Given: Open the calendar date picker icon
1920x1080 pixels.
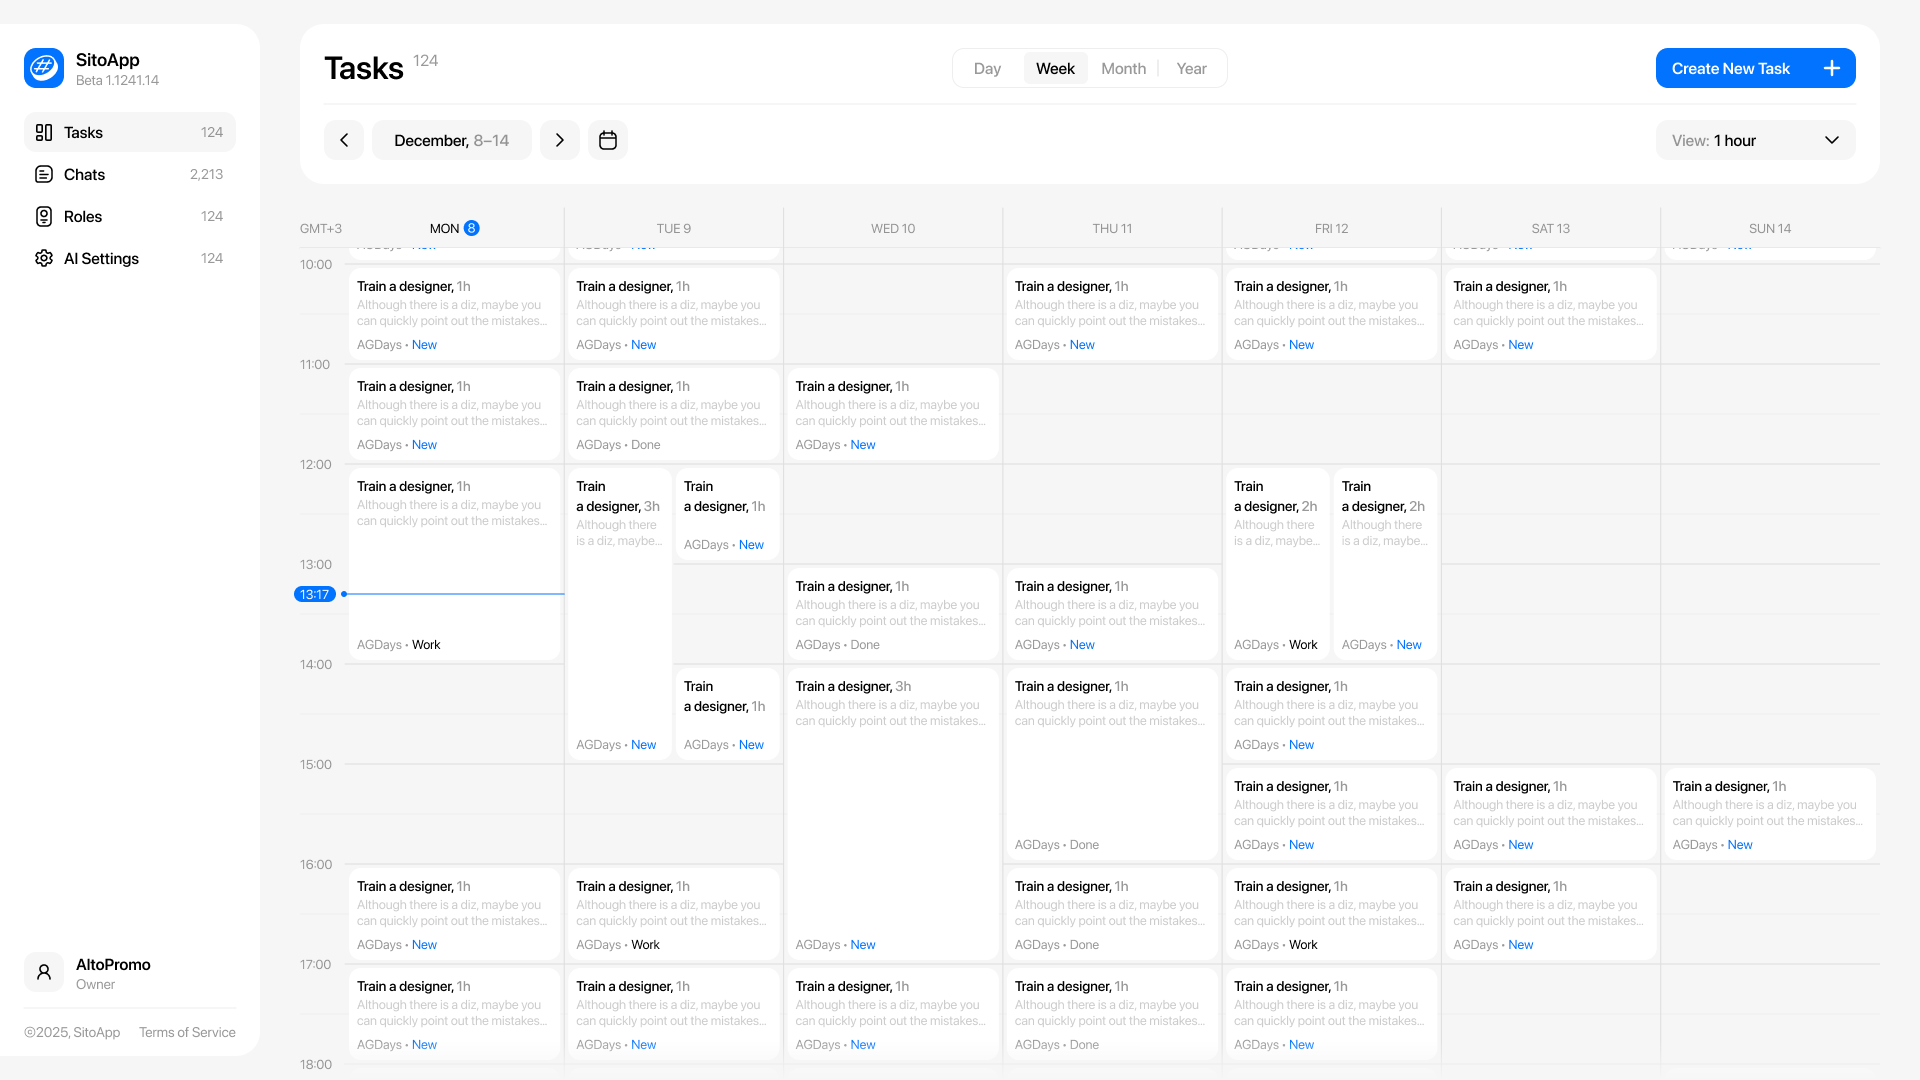Looking at the screenshot, I should point(608,141).
